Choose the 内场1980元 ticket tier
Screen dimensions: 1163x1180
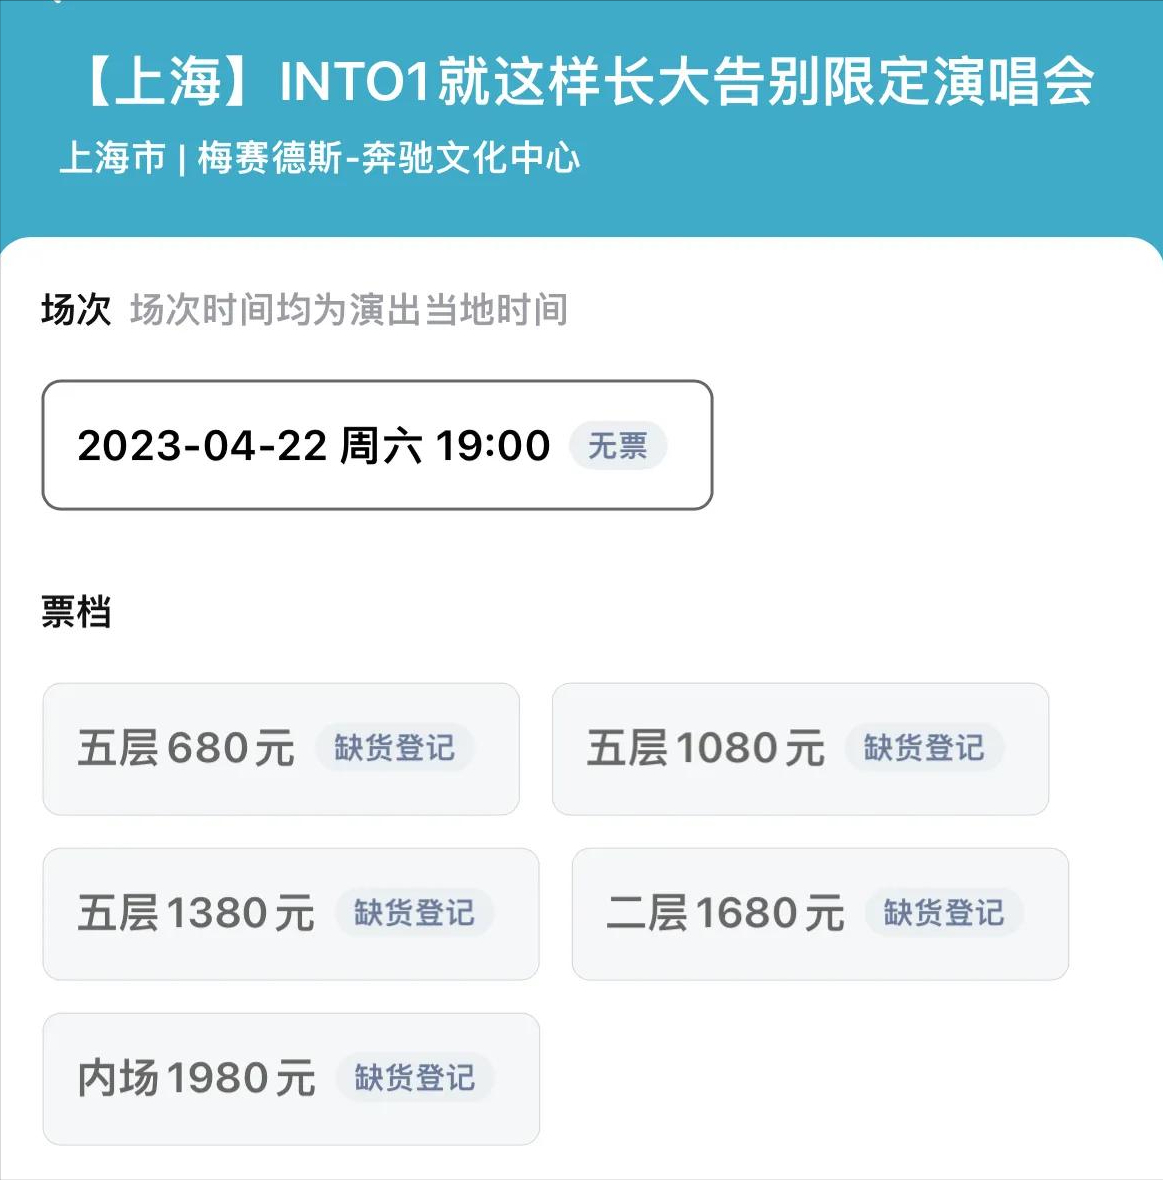click(x=196, y=1078)
